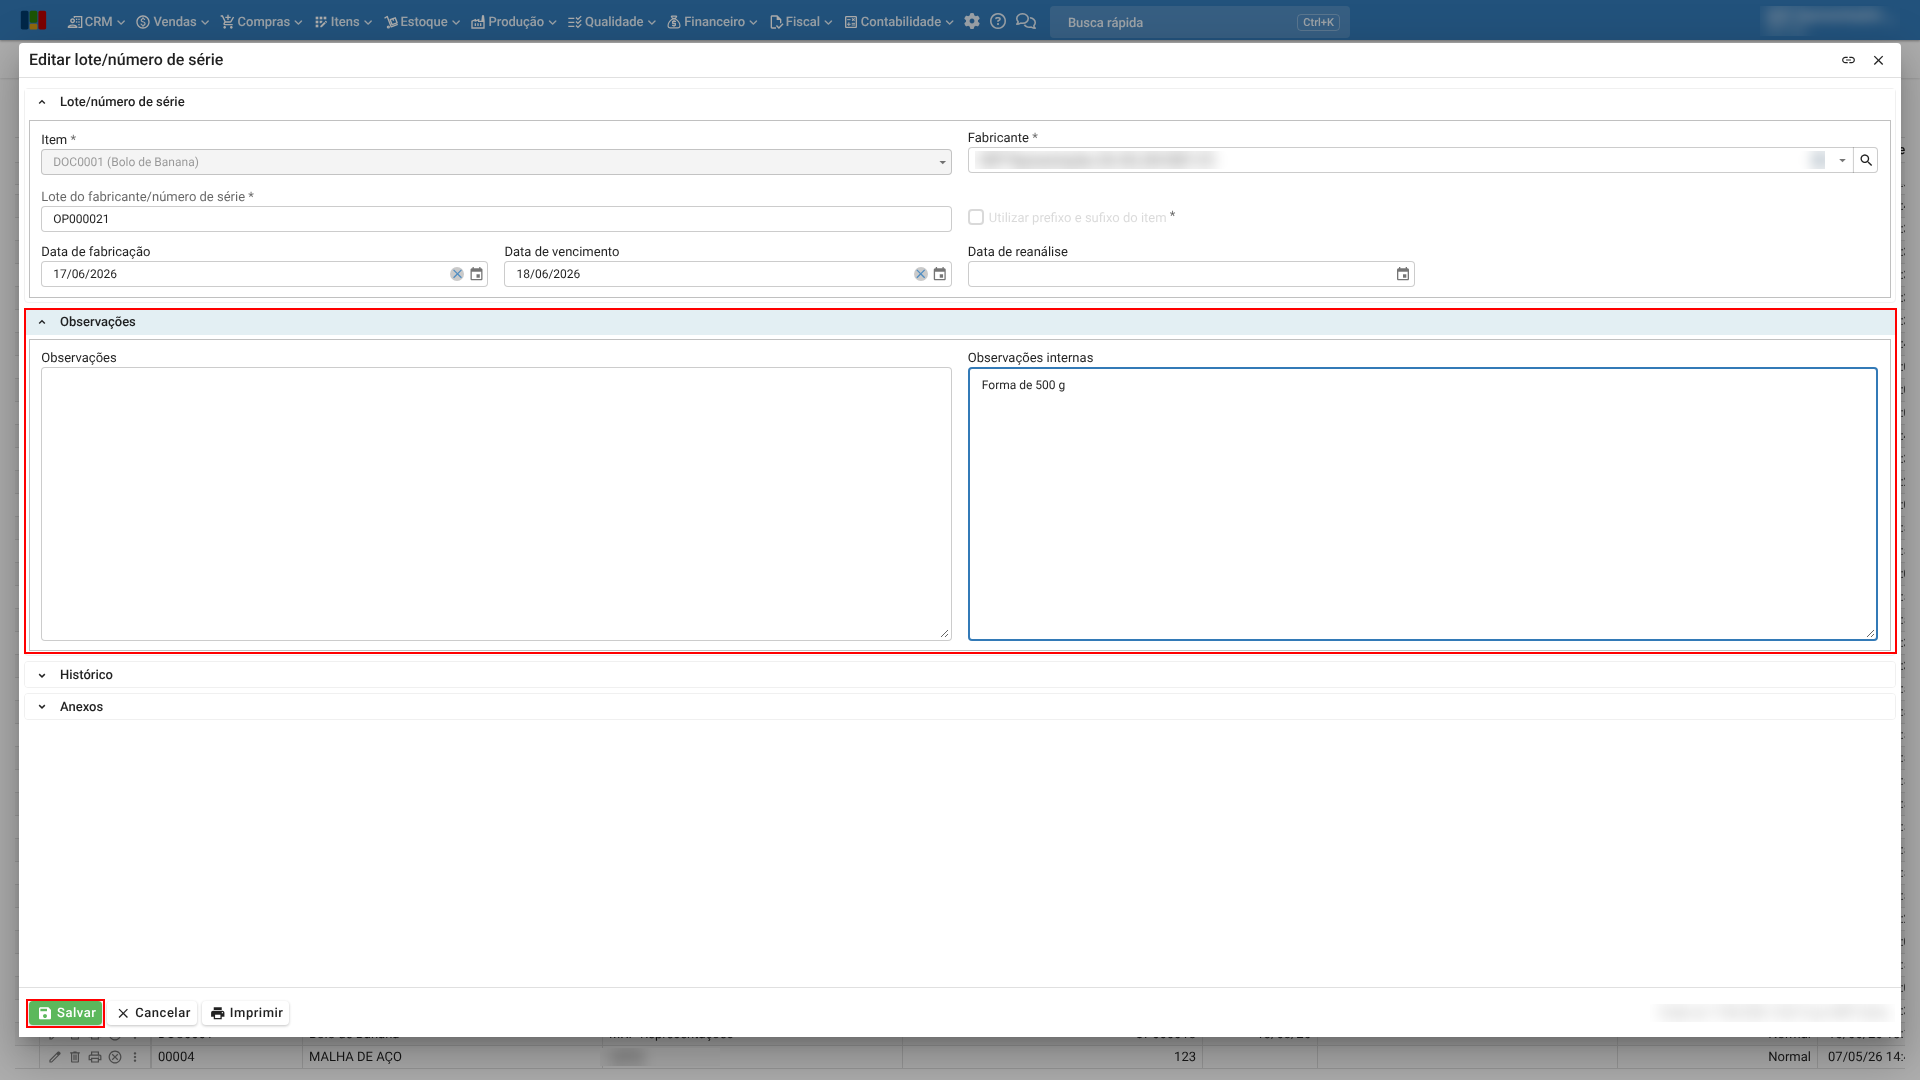Open the settings gear icon
1920x1080 pixels.
point(972,21)
